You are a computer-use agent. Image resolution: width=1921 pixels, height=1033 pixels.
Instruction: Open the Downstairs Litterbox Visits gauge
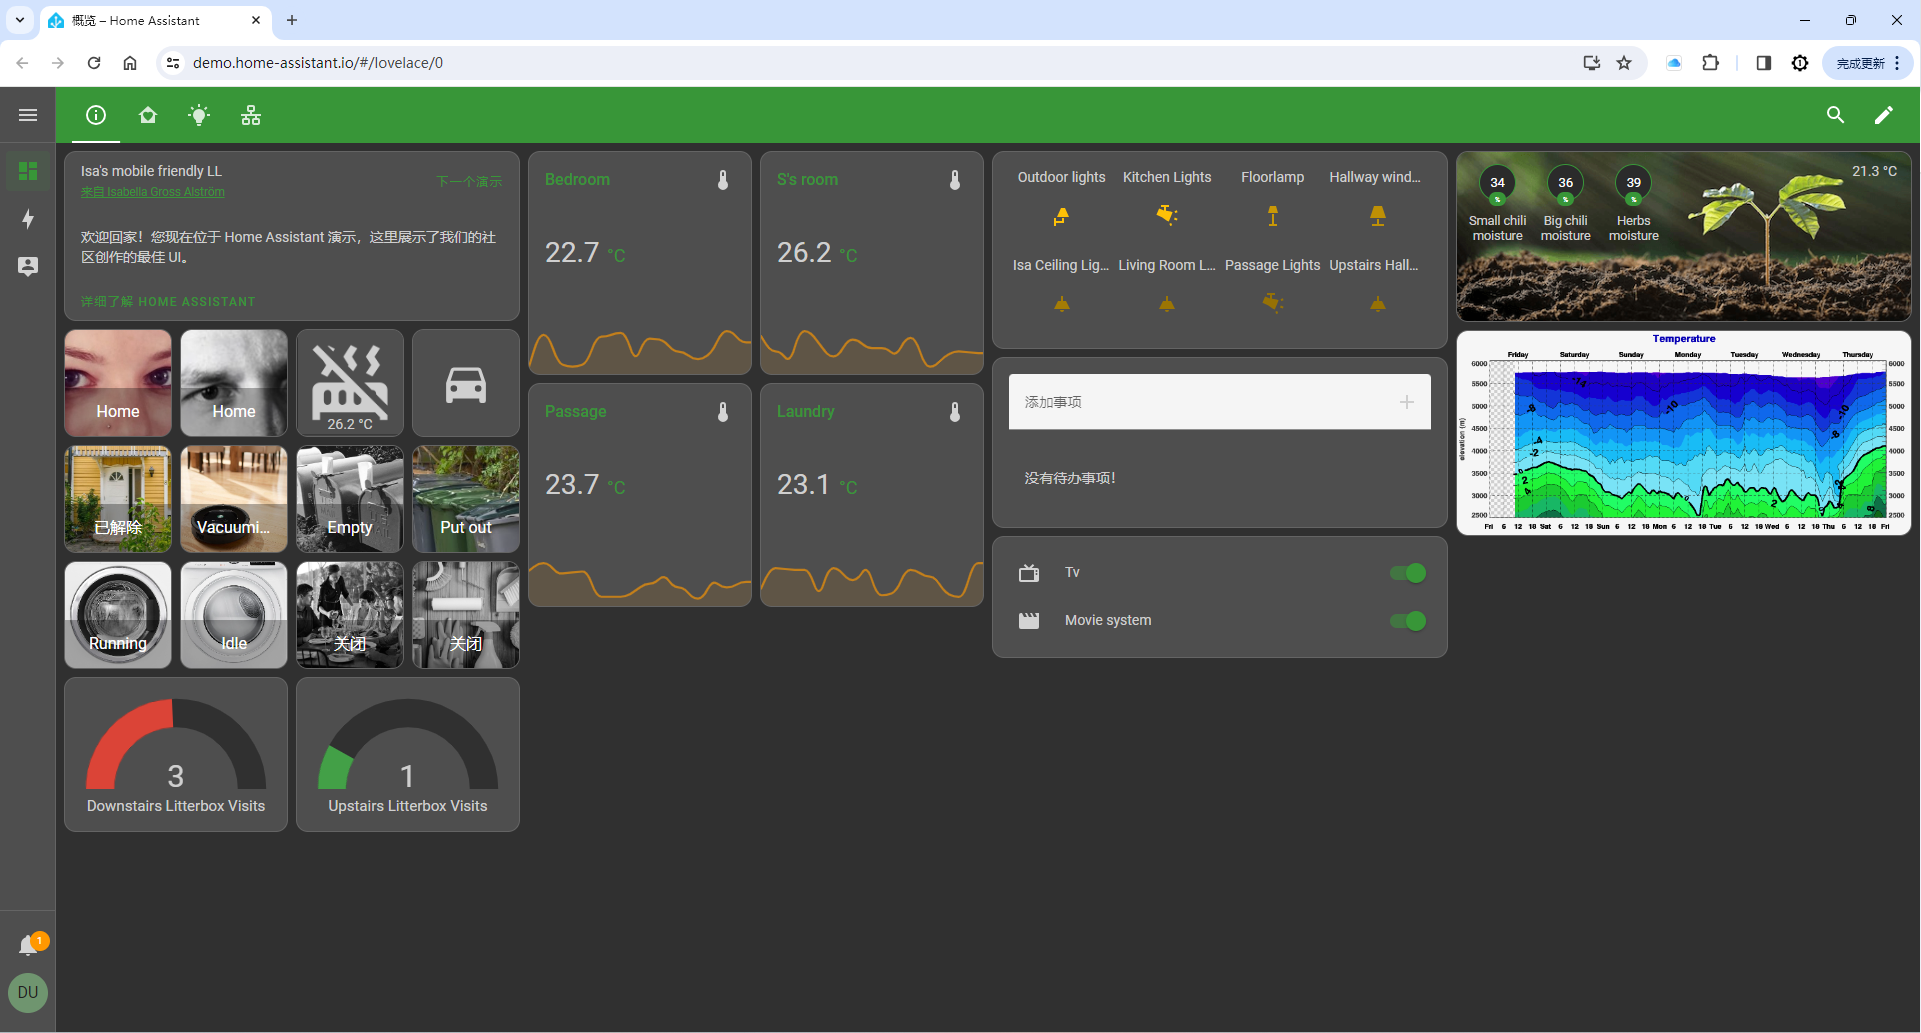(x=176, y=755)
